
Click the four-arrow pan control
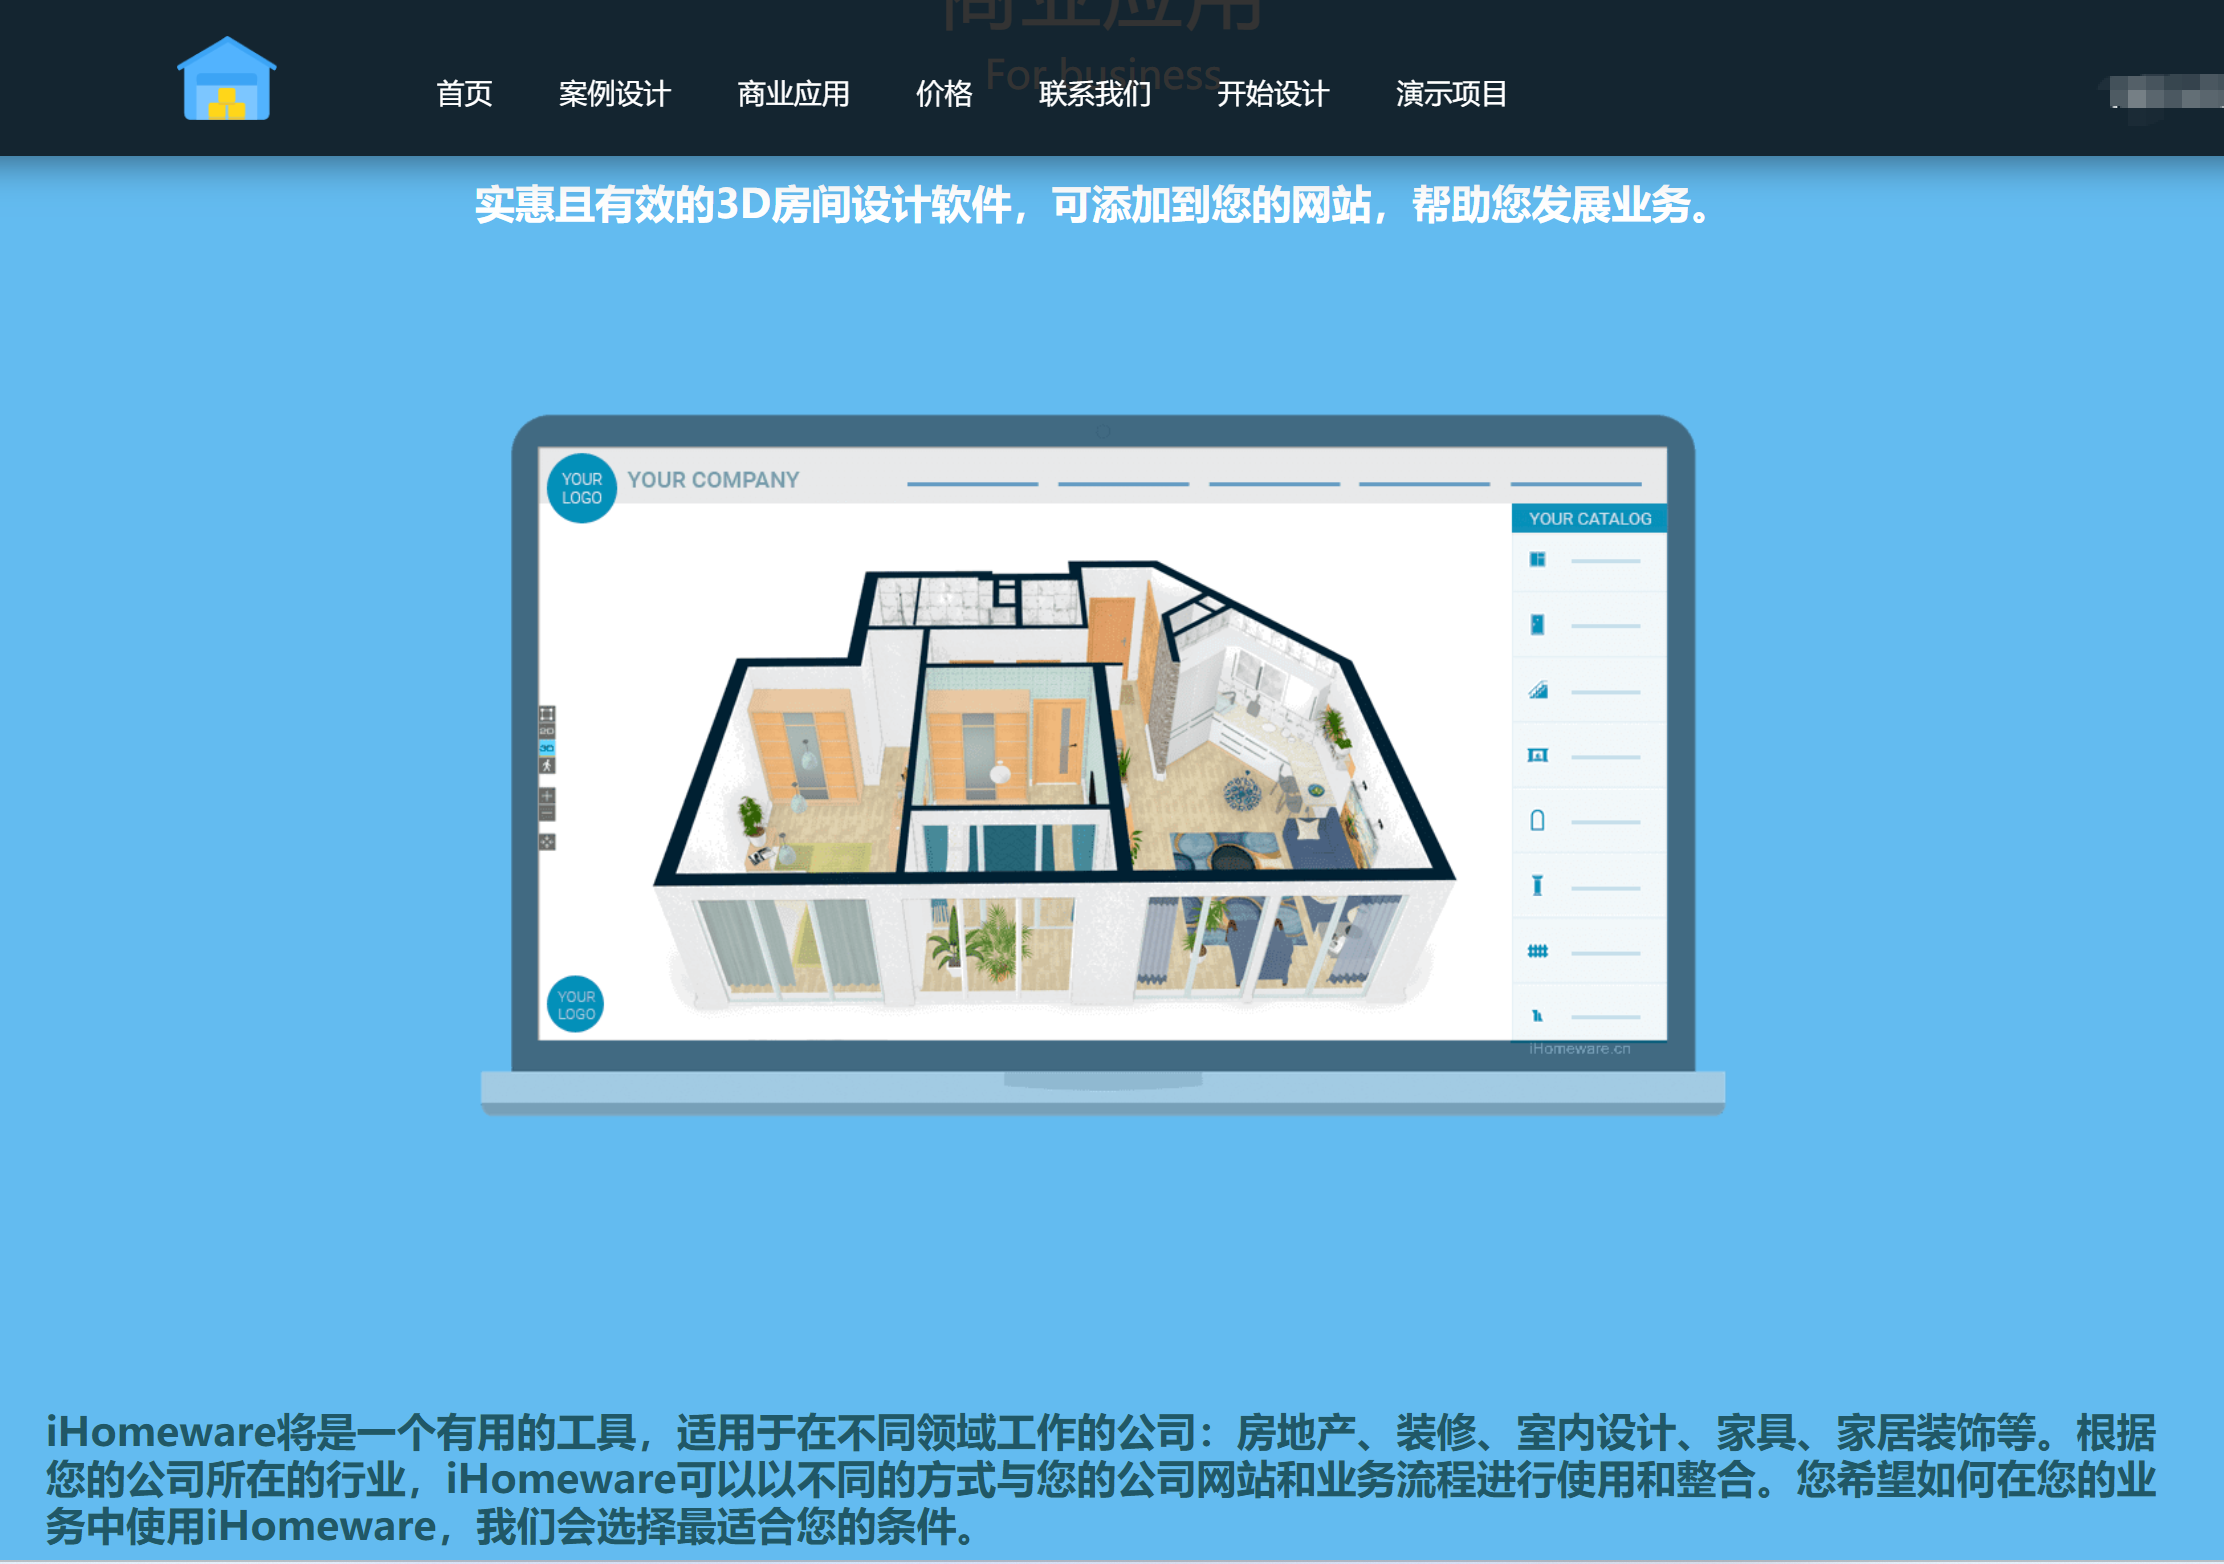[x=547, y=842]
